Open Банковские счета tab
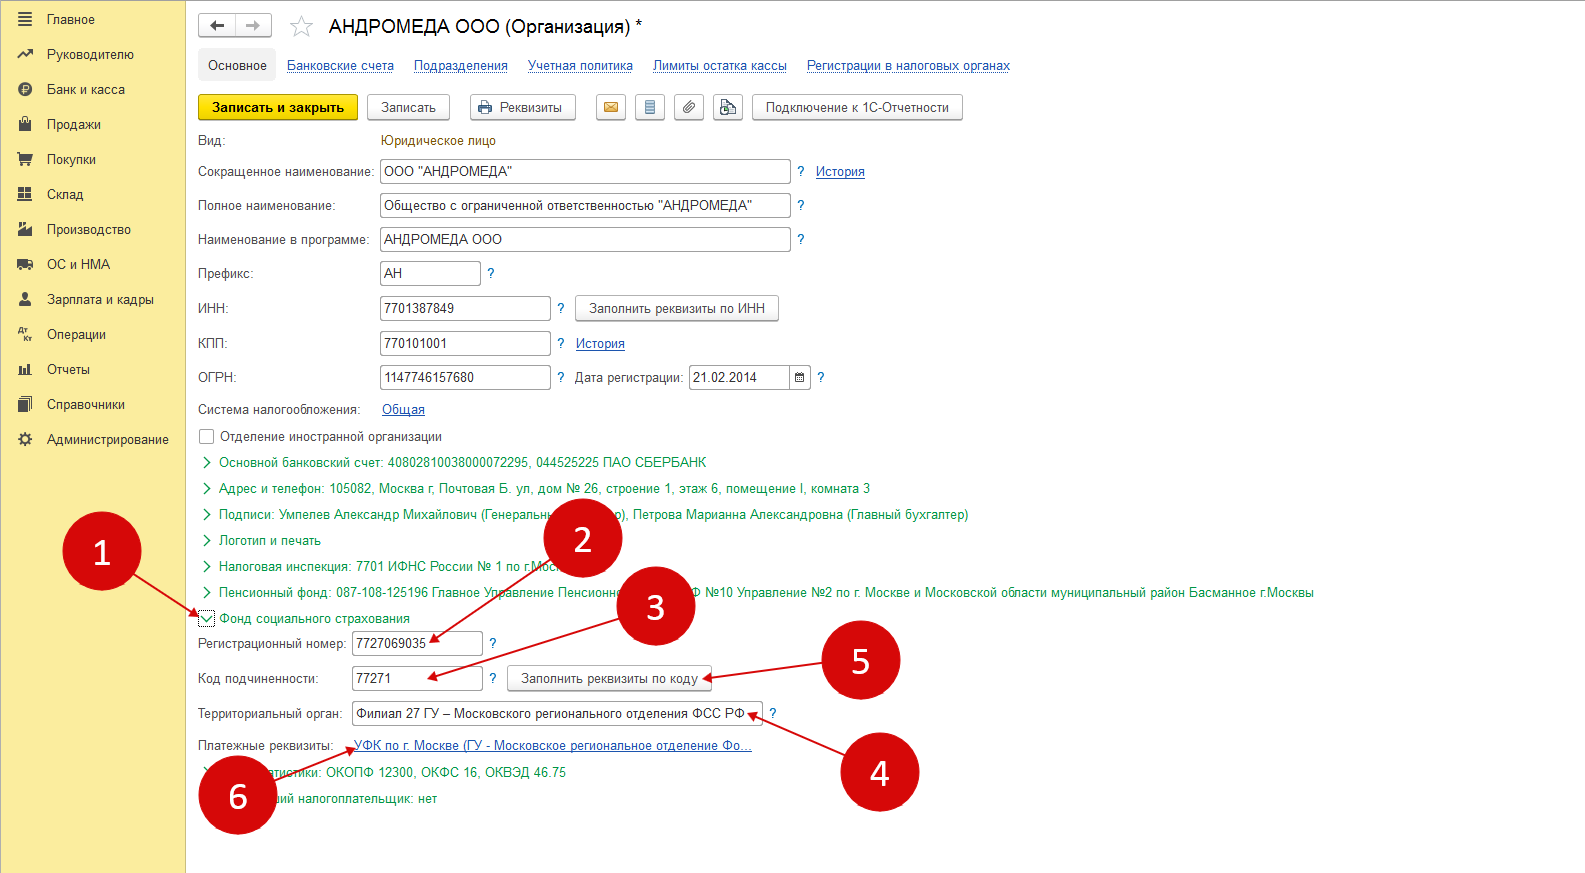 coord(340,66)
